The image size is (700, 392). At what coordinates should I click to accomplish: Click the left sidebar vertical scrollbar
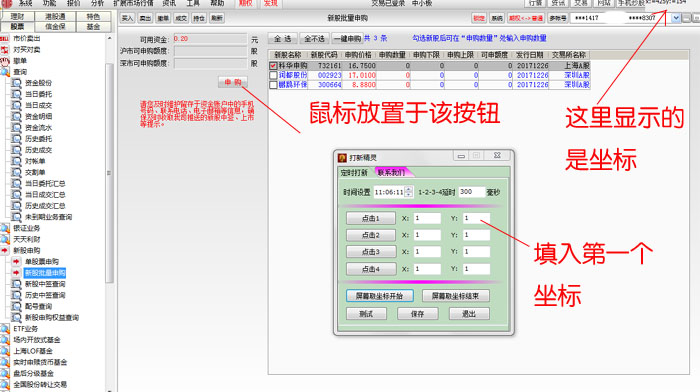point(109,172)
